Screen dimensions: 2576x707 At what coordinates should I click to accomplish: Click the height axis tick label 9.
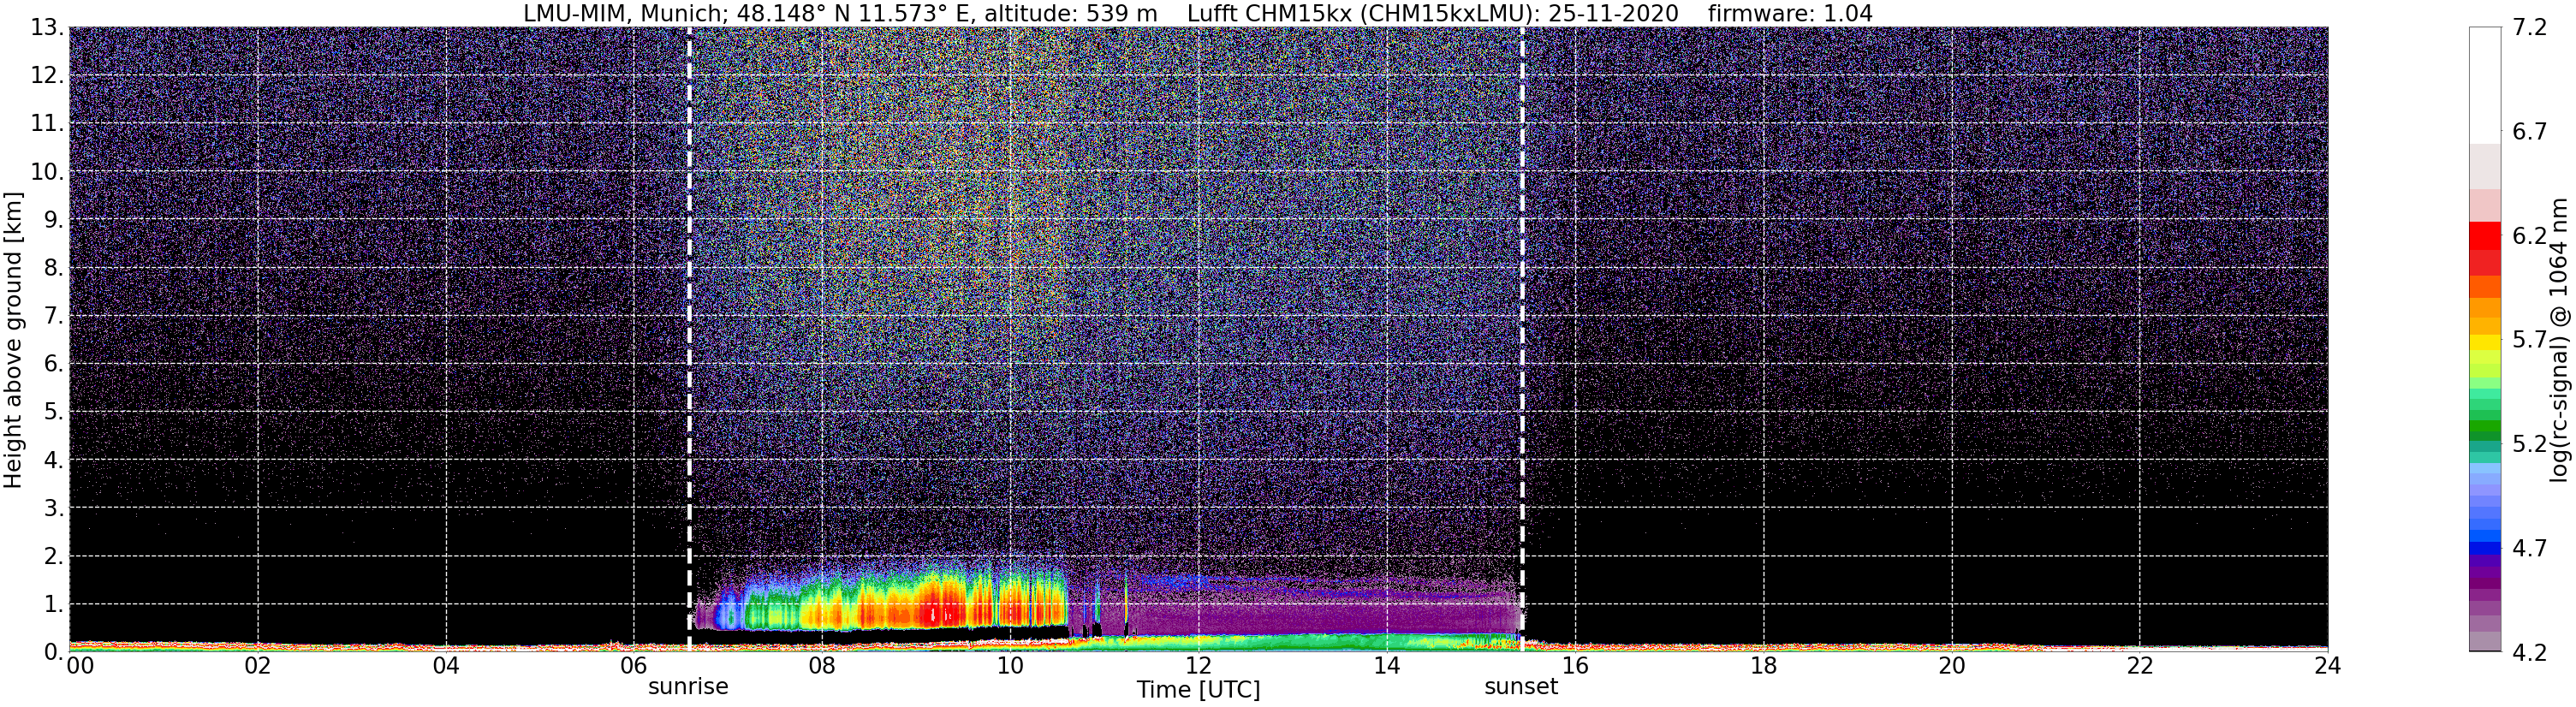click(54, 220)
